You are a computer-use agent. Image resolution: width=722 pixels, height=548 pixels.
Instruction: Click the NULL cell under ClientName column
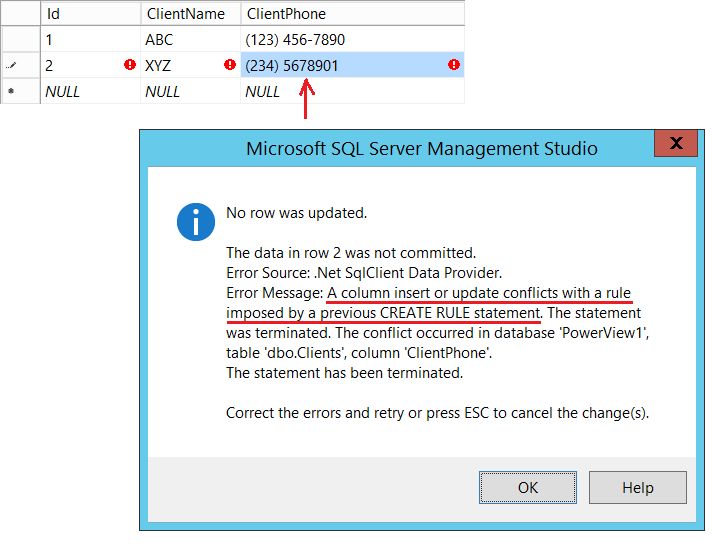point(191,91)
